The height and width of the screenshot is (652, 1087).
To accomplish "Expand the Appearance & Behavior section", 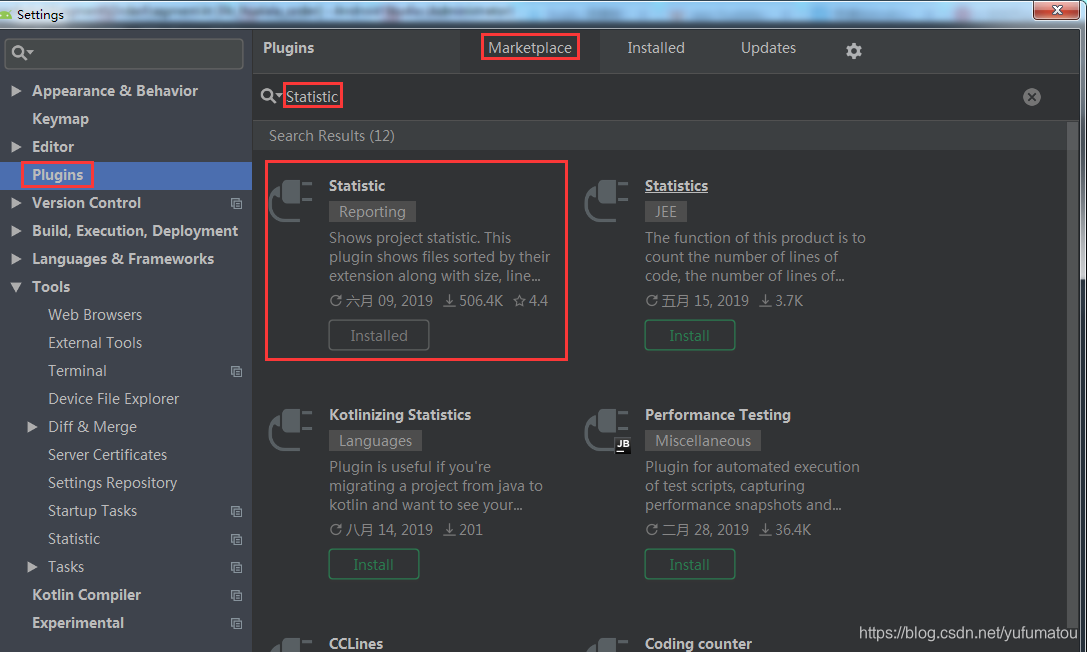I will [x=17, y=90].
